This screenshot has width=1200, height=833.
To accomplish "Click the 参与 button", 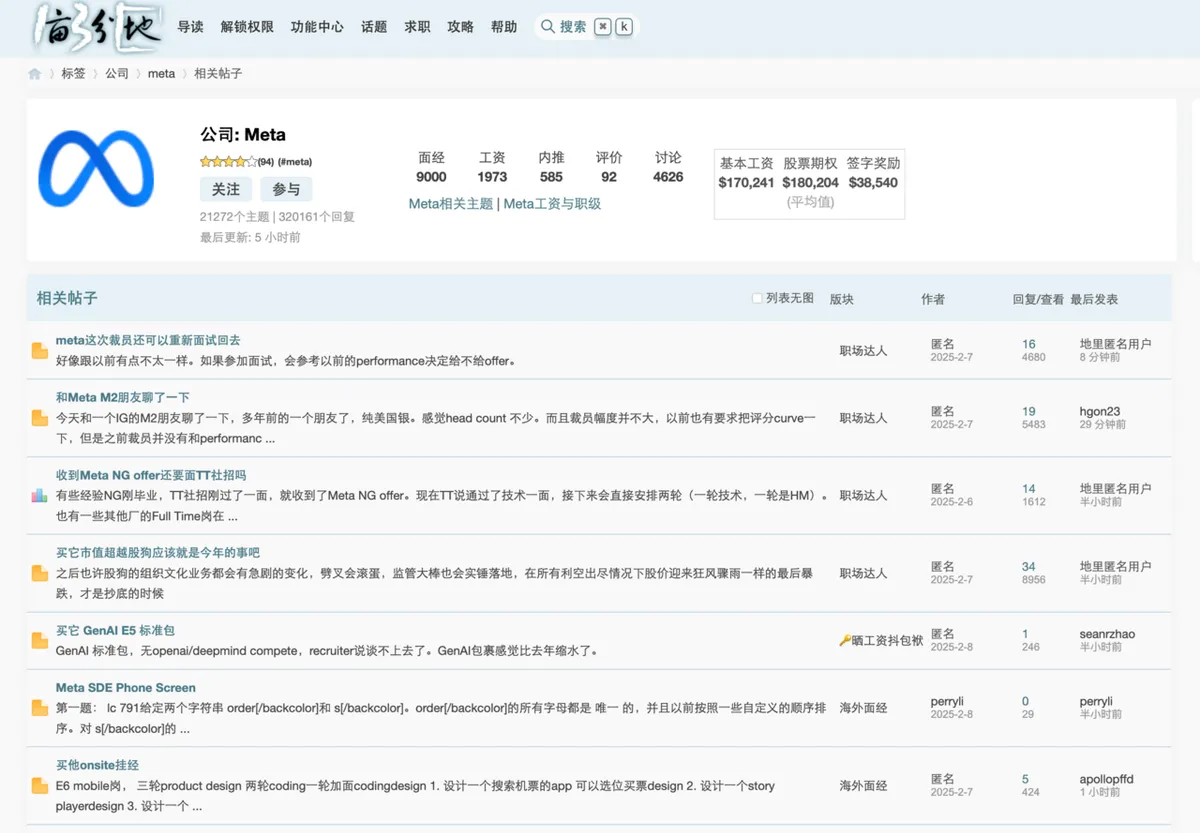I will 286,189.
